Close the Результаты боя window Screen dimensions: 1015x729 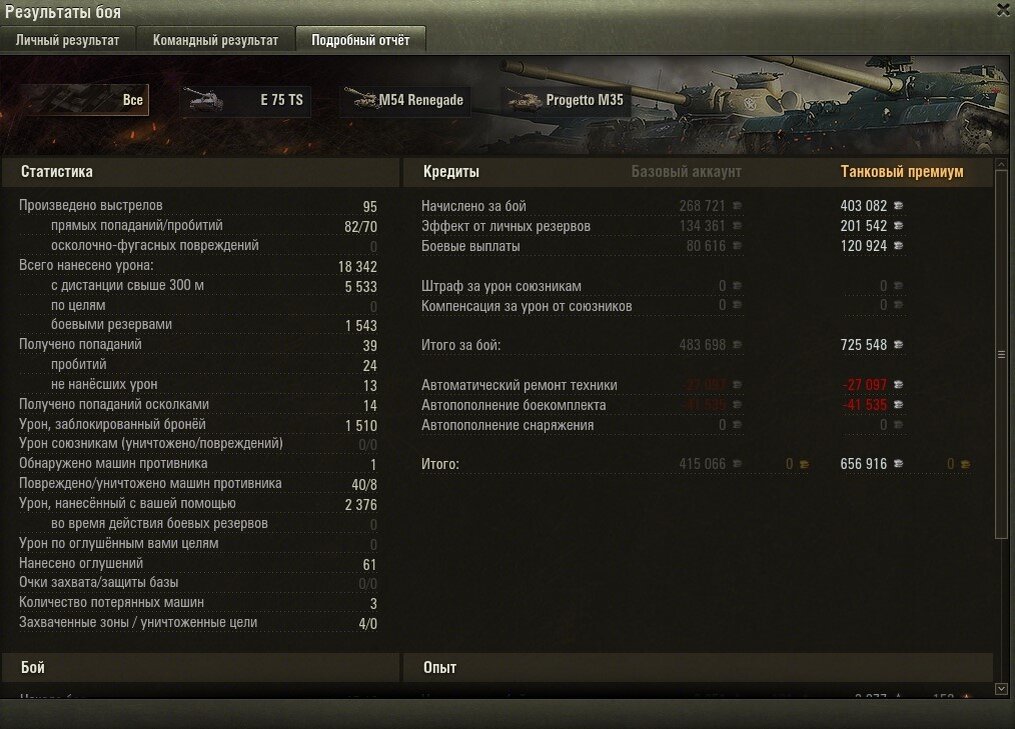(x=1004, y=9)
